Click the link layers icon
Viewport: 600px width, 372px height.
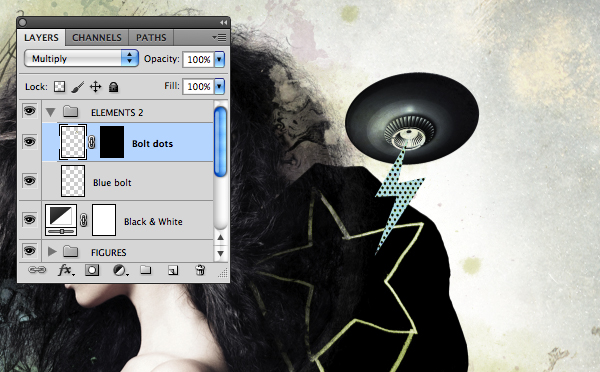pos(37,270)
